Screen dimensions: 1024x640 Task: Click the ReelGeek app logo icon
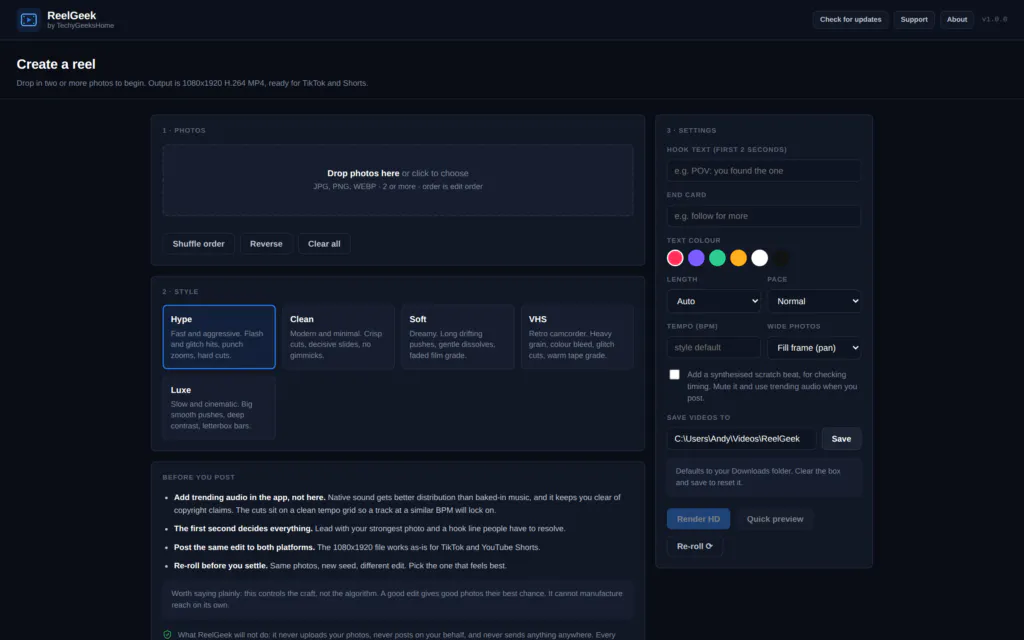[x=28, y=20]
